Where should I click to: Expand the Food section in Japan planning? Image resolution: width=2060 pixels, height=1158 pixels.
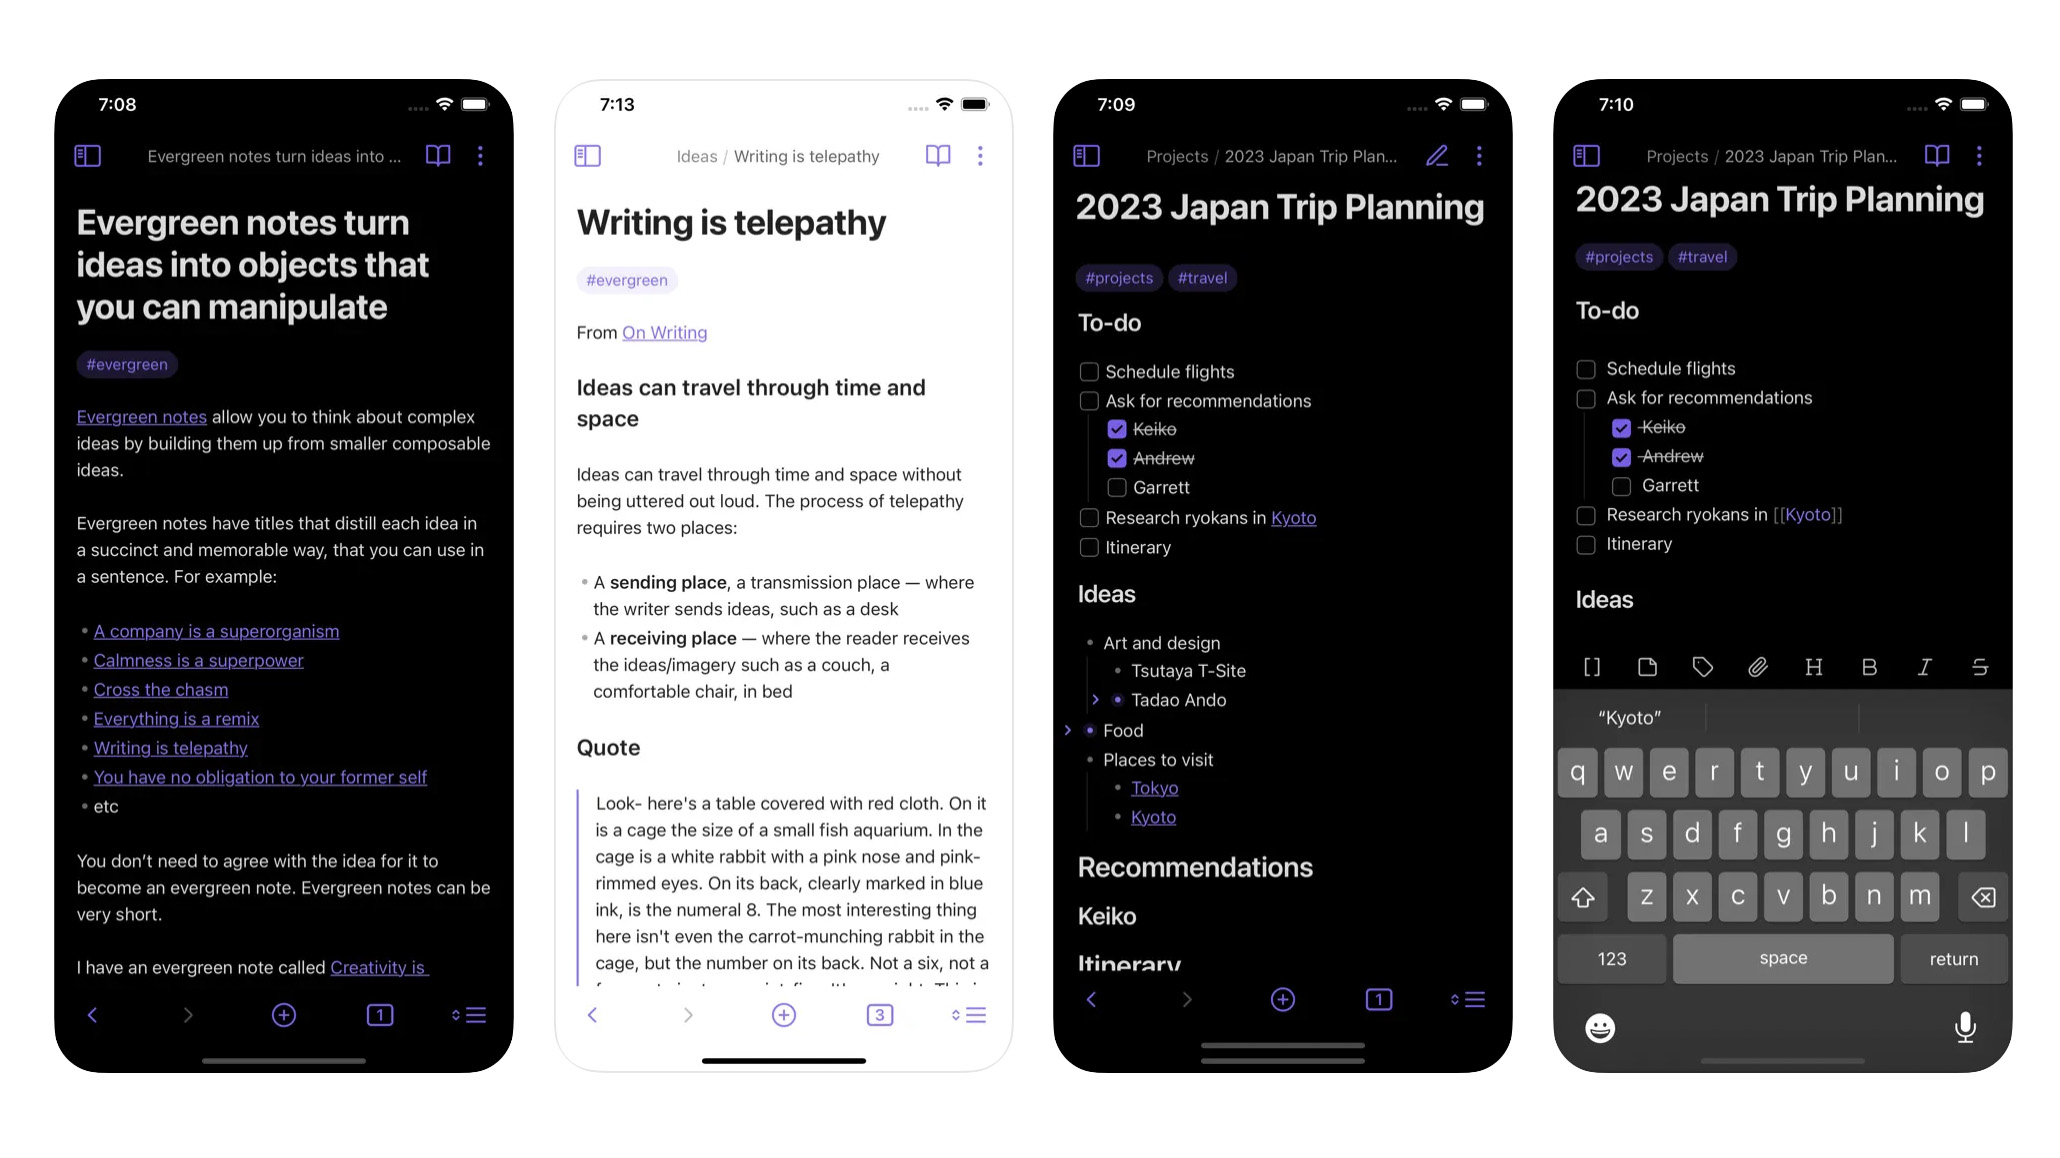click(1068, 729)
